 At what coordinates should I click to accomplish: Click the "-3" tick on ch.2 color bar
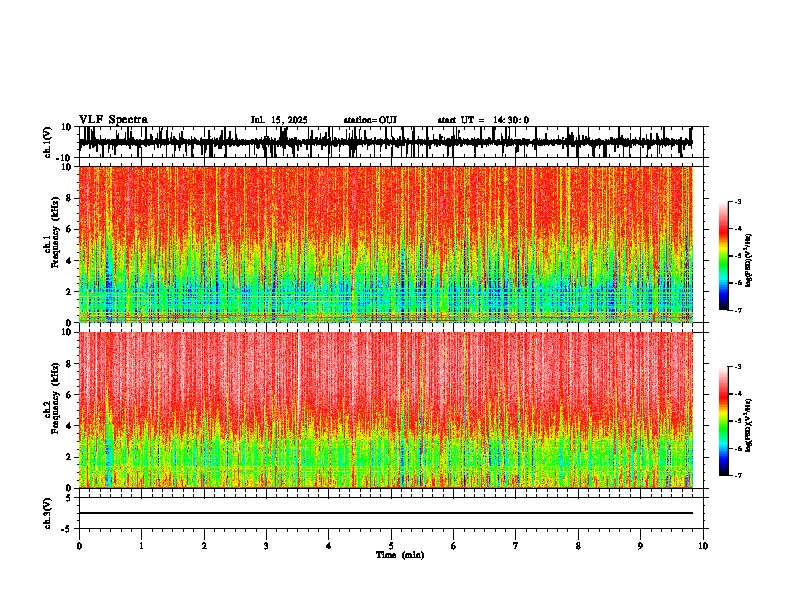coord(738,367)
